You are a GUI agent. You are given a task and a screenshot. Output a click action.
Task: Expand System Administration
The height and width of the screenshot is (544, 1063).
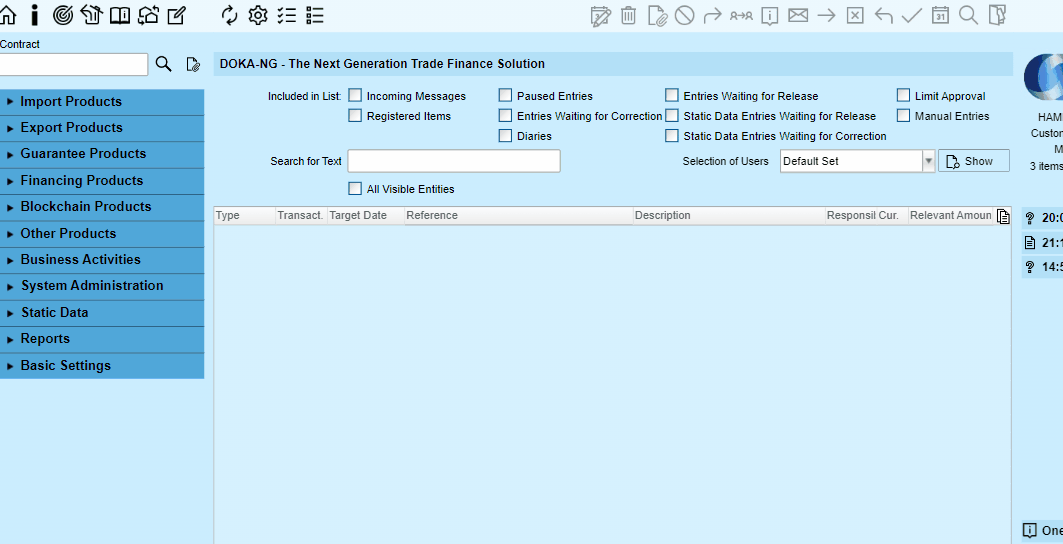102,286
